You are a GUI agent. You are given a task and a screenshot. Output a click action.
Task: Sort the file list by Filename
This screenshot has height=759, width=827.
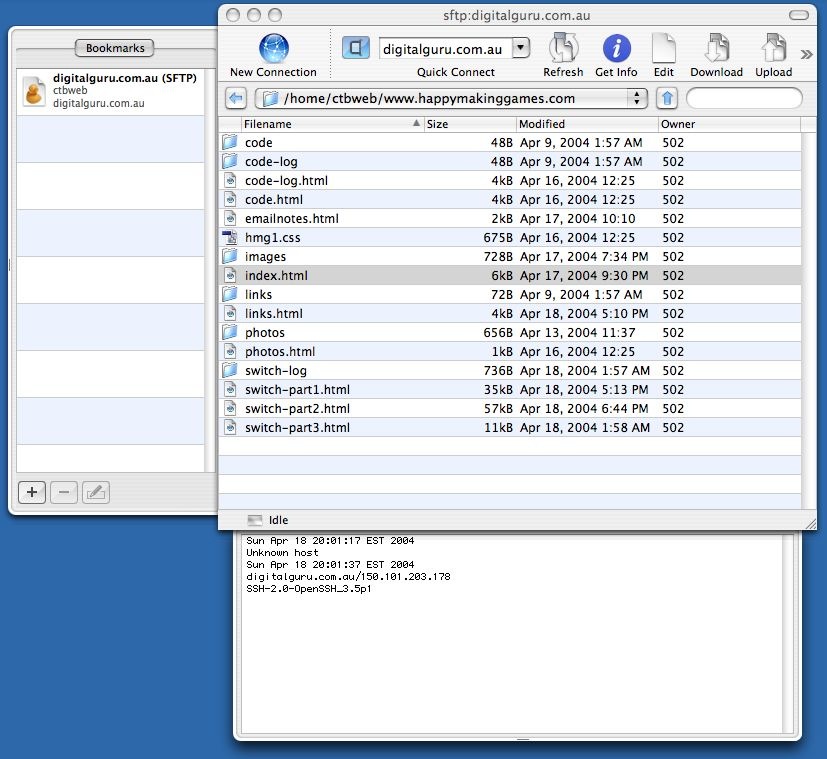(332, 124)
